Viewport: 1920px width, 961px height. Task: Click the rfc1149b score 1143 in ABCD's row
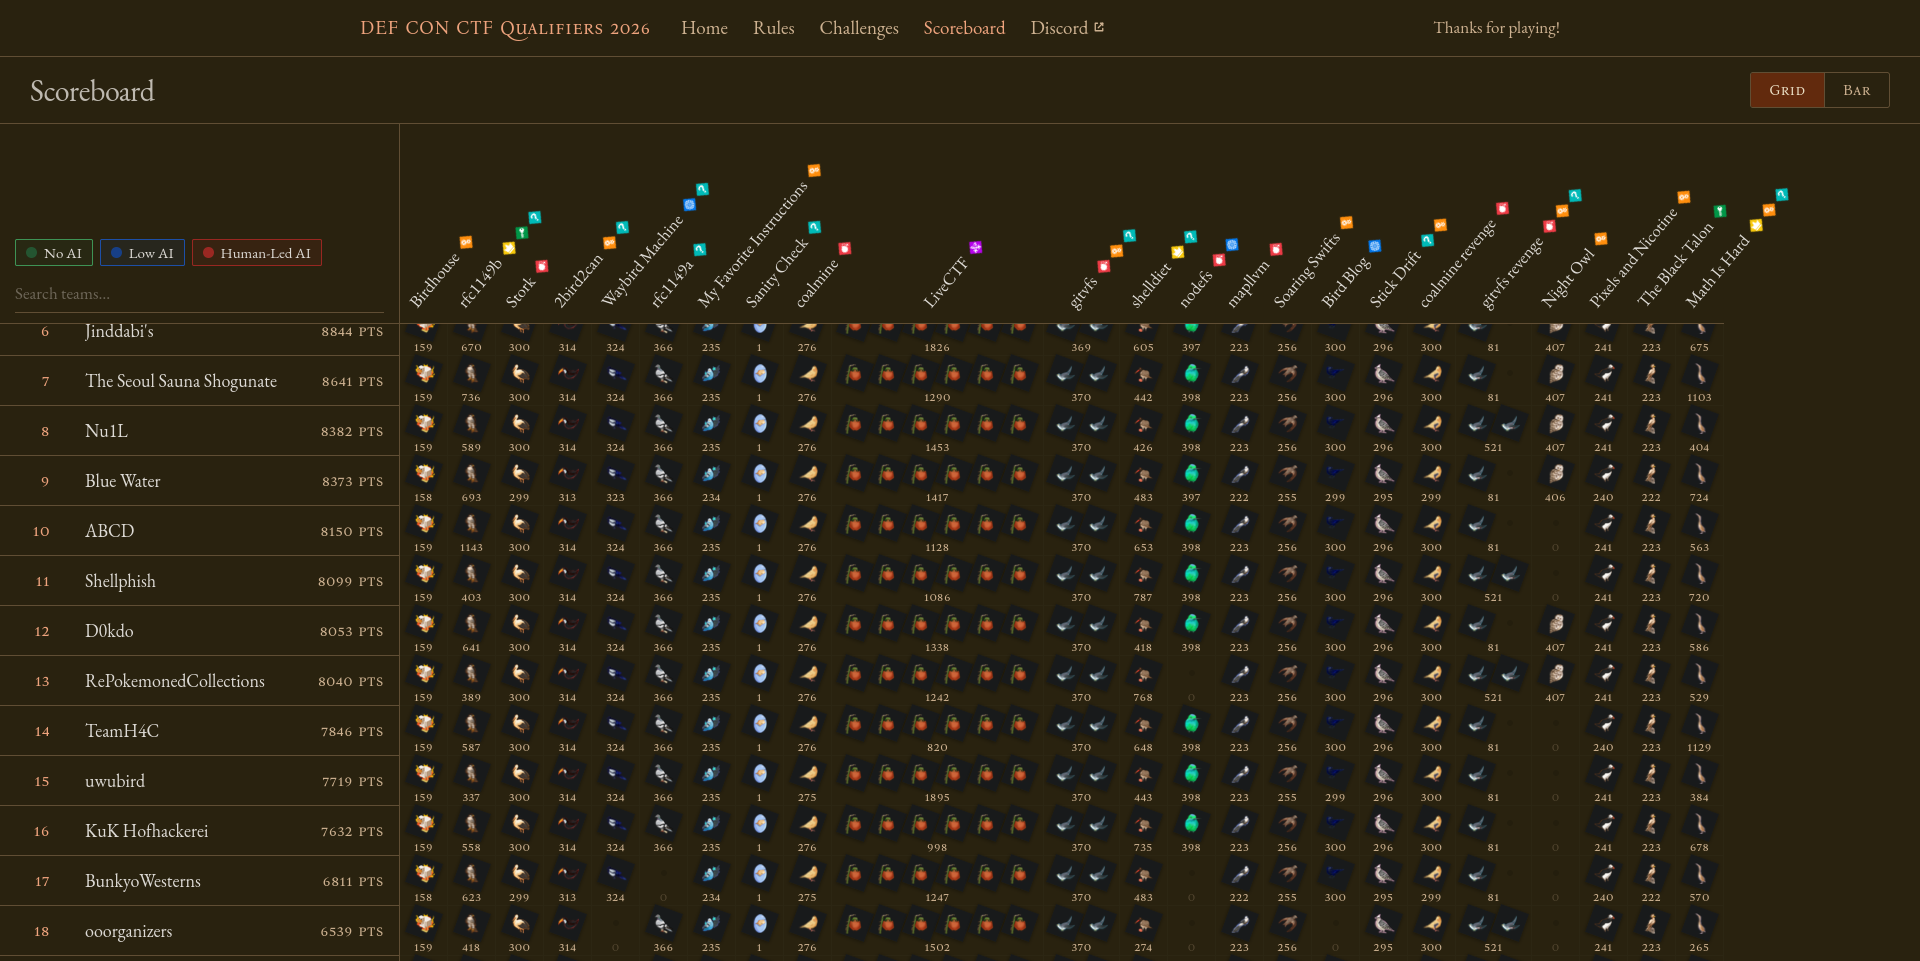[471, 548]
